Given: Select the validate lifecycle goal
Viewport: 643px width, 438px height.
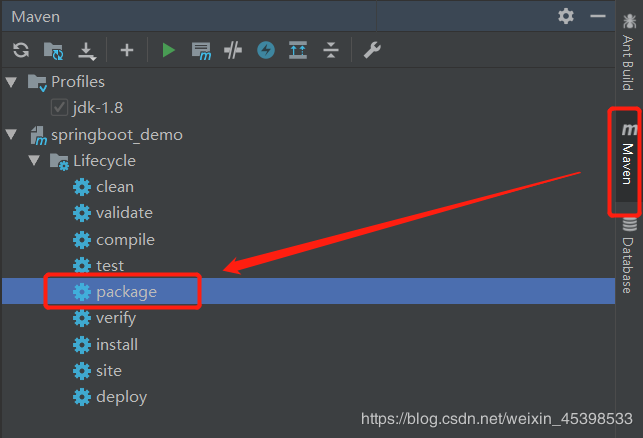Looking at the screenshot, I should (113, 213).
